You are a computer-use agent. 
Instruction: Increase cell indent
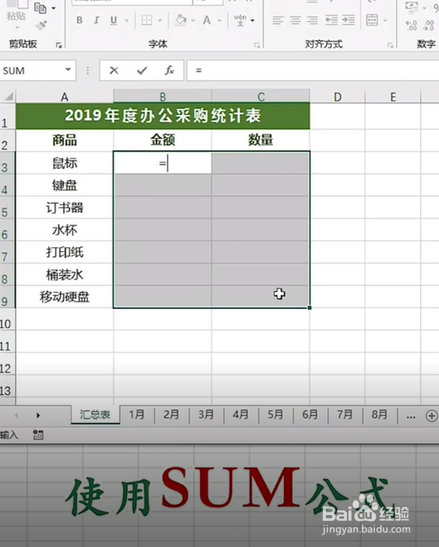pos(349,20)
